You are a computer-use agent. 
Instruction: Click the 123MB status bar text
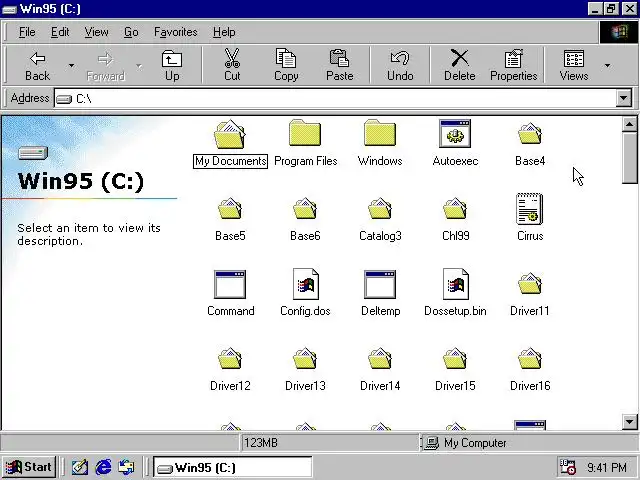click(261, 443)
